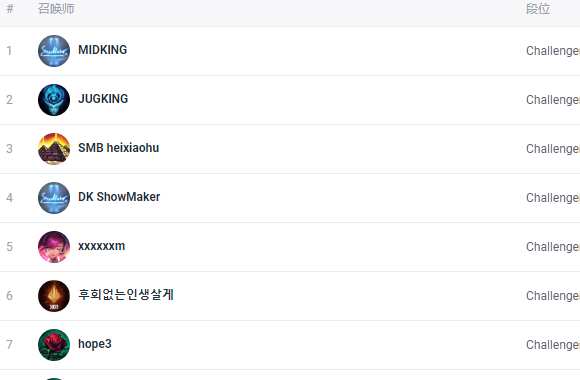Screen dimensions: 580x380
Task: Open hope3 summoner name link
Action: tap(95, 344)
